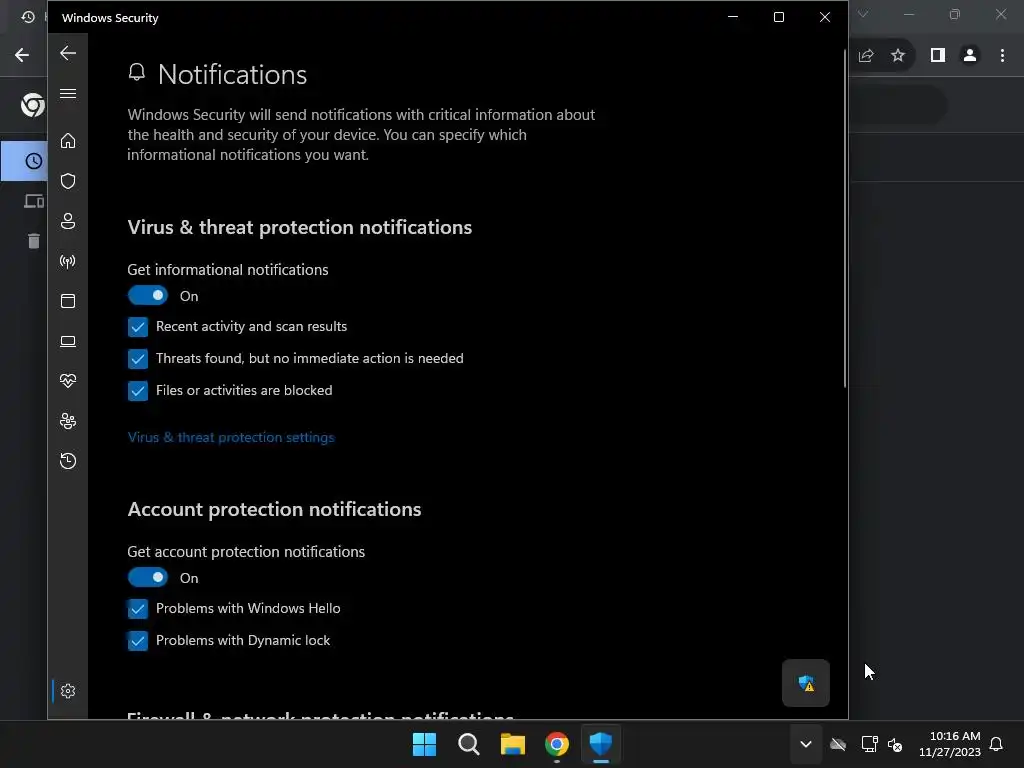This screenshot has width=1024, height=768.
Task: Uncheck Files or activities are blocked
Action: point(138,391)
